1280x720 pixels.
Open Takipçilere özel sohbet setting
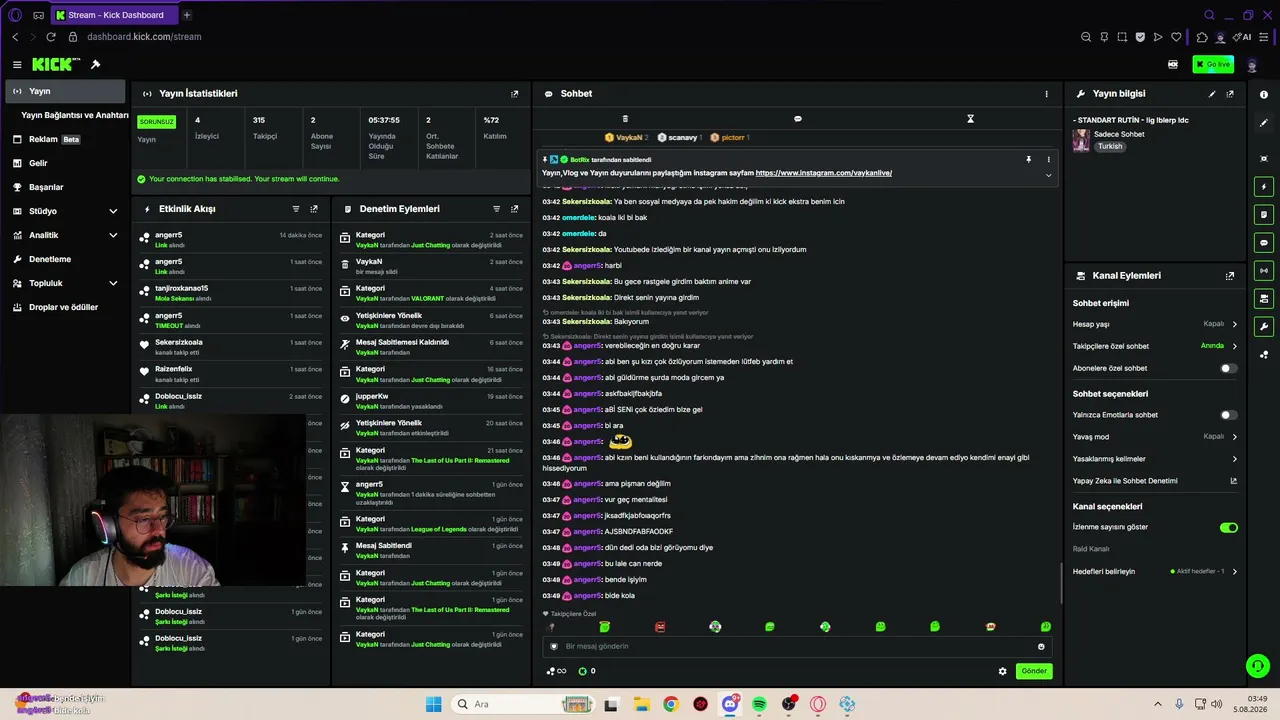coord(1155,346)
